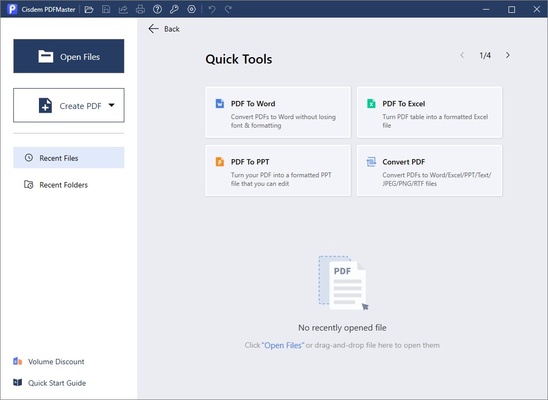
Task: Click the Recent Files clock icon
Action: click(x=29, y=158)
